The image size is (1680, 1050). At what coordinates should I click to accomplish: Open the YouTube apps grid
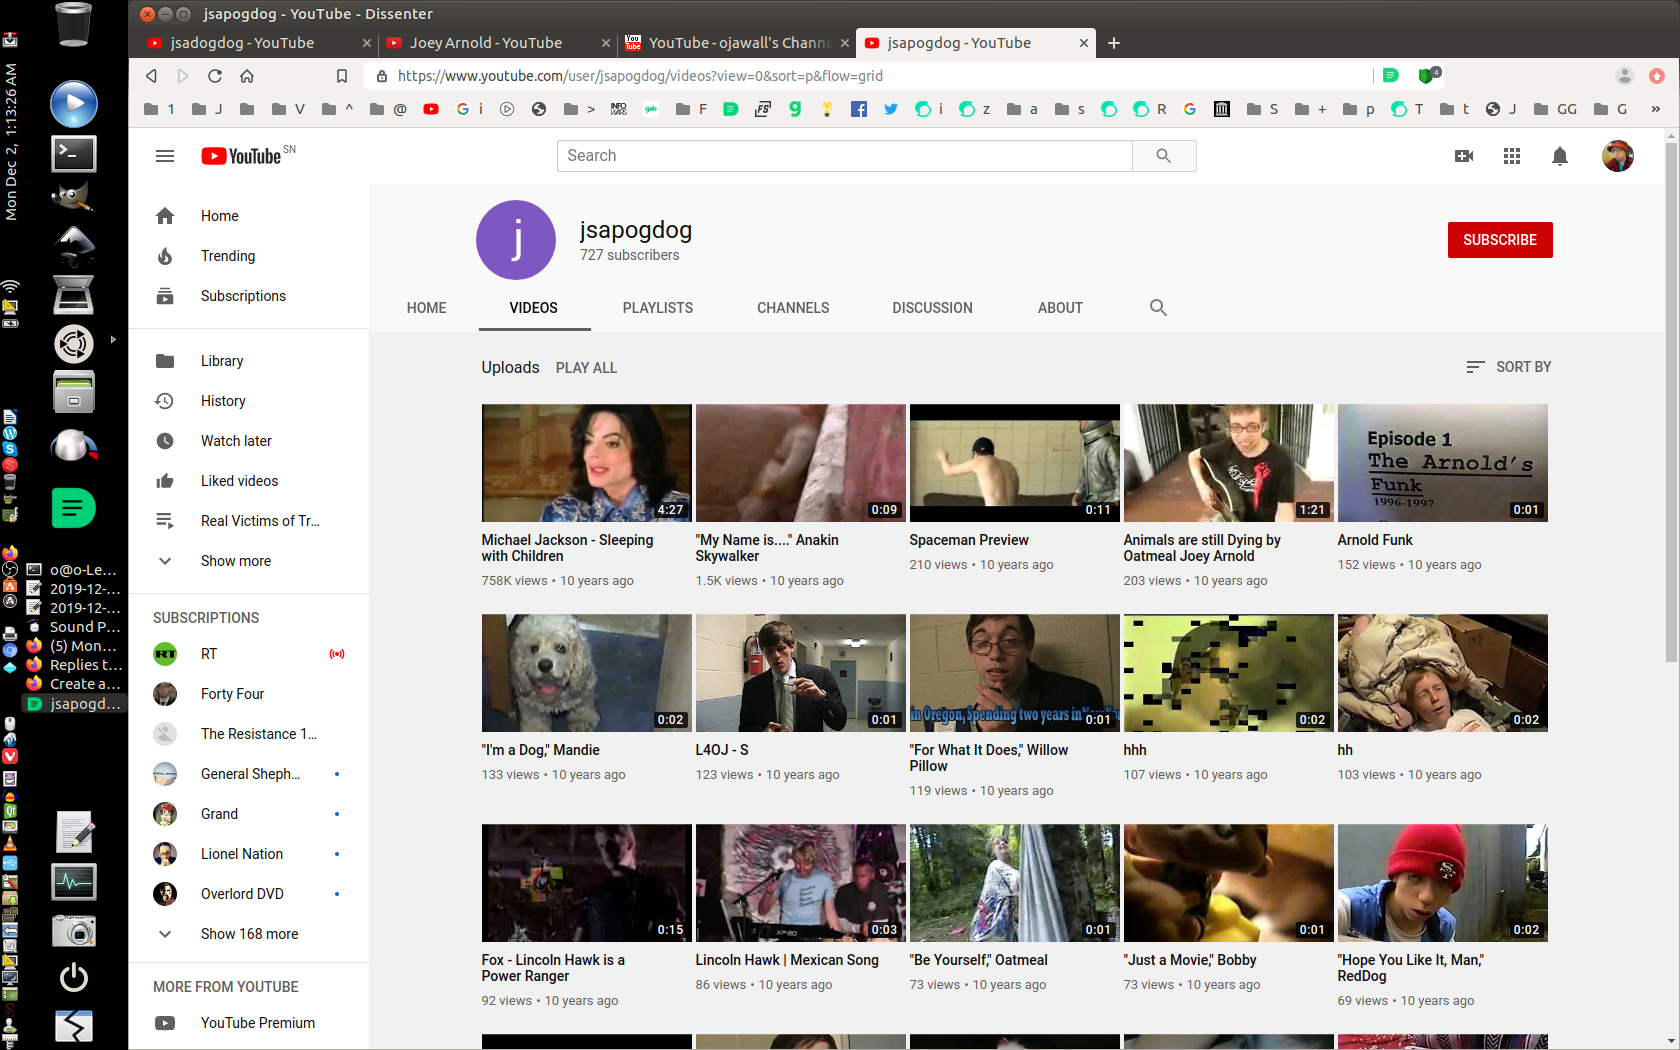point(1512,156)
